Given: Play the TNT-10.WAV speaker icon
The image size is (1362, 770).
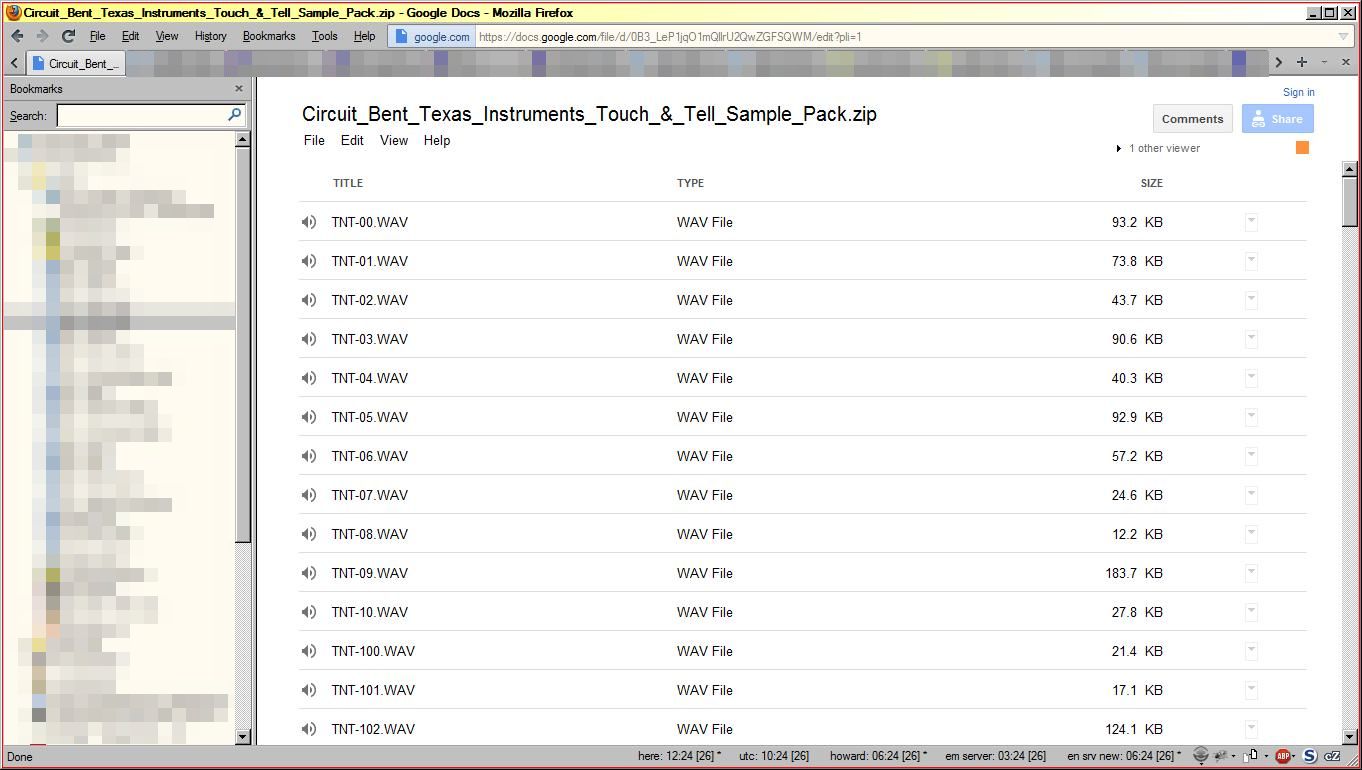Looking at the screenshot, I should [309, 612].
